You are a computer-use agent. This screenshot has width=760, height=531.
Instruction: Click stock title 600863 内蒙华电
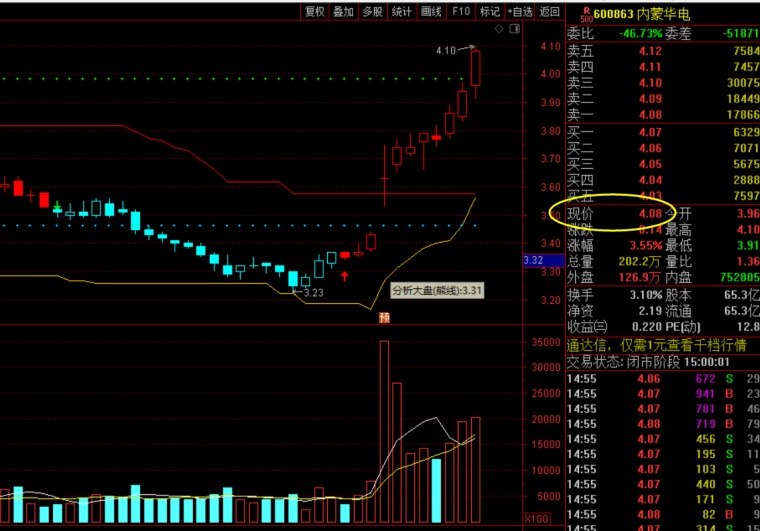point(641,14)
